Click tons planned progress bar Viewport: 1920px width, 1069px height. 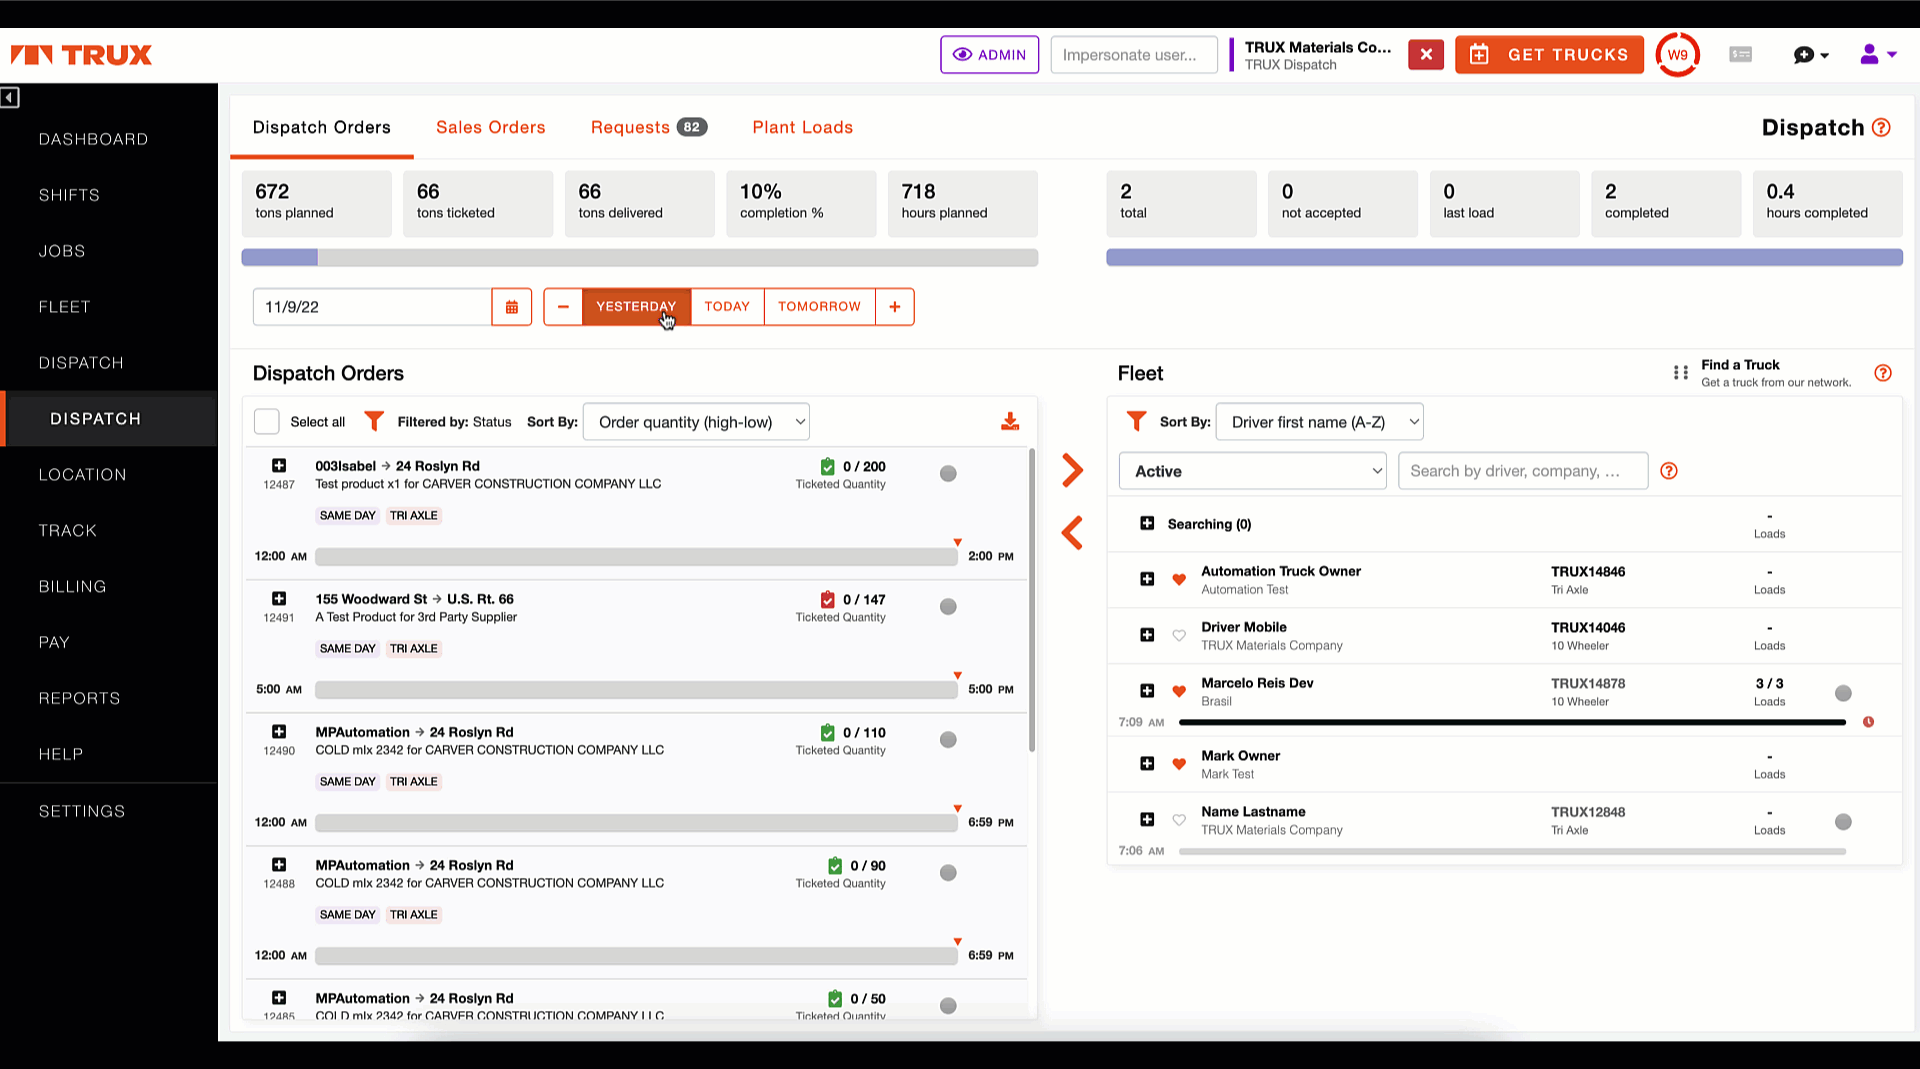click(640, 258)
